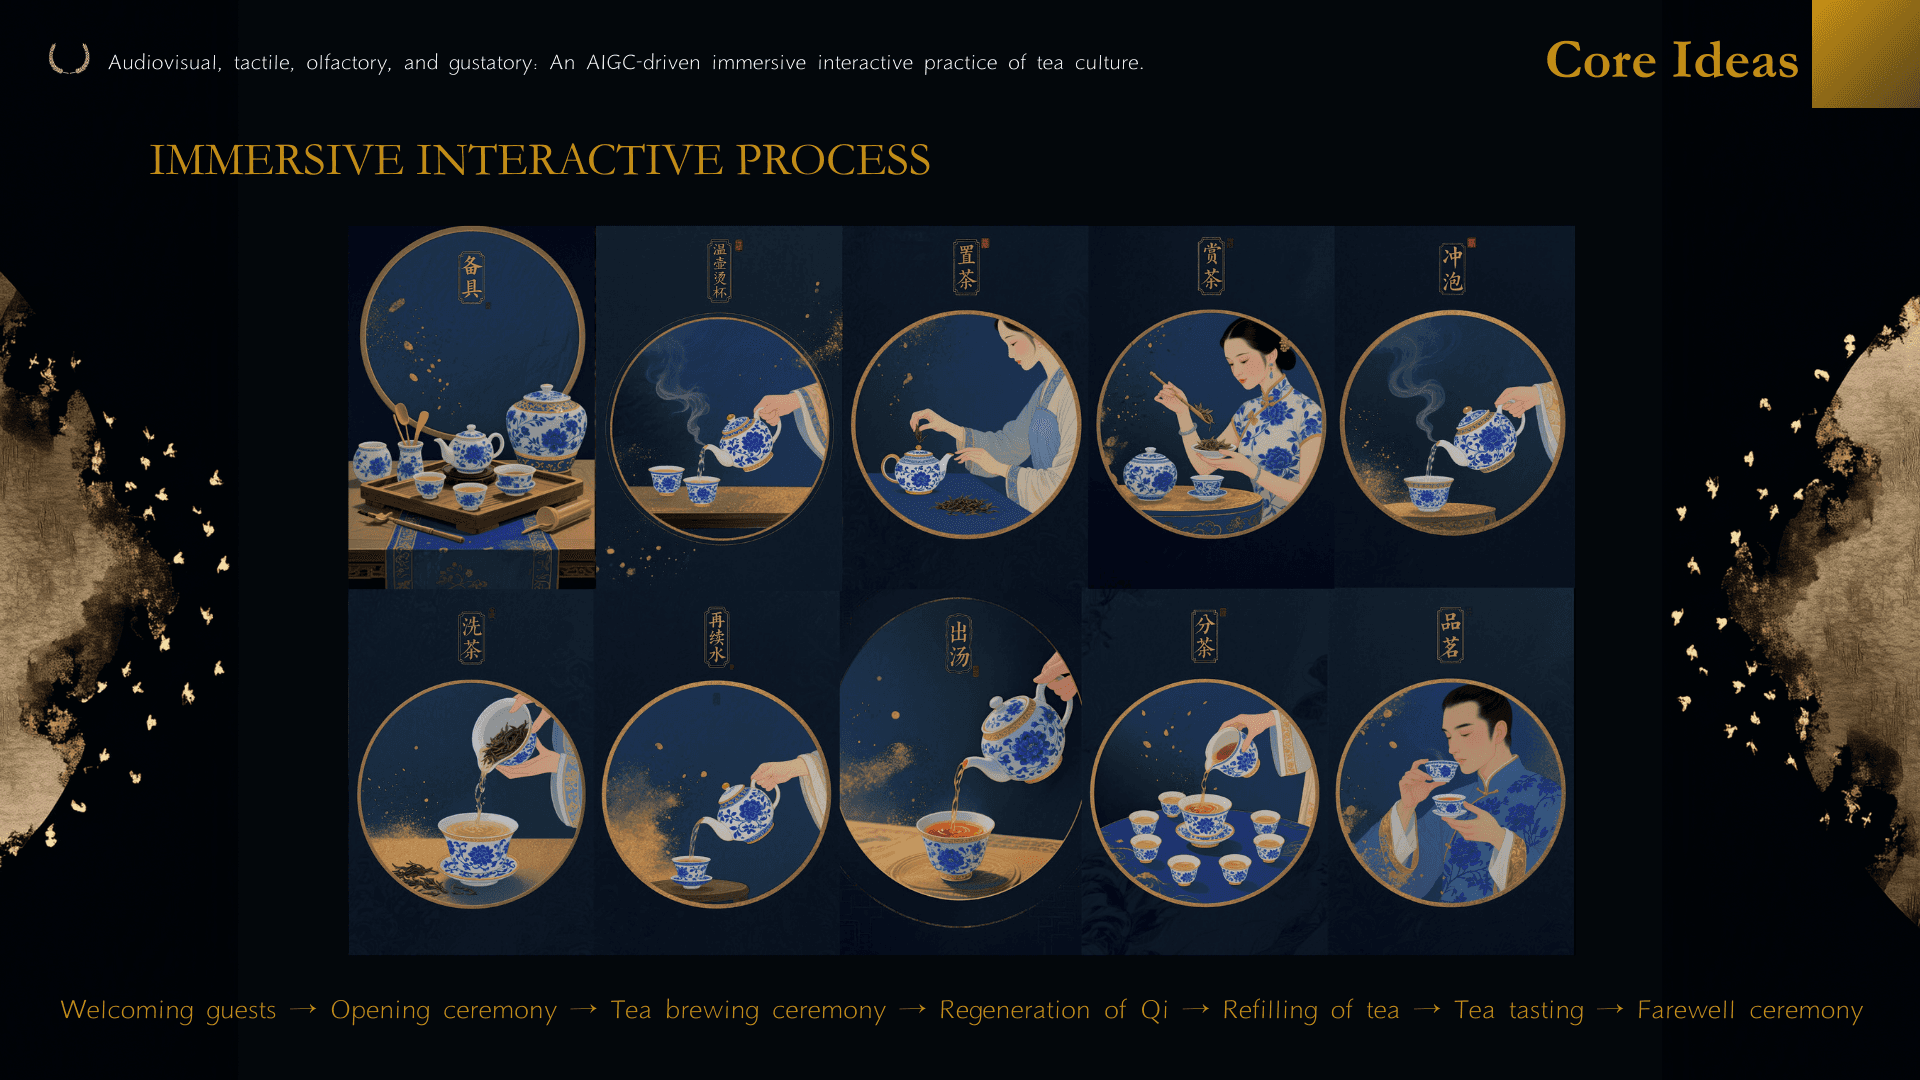
Task: Select the 洗茶 tea rinsing illustration
Action: [471, 771]
